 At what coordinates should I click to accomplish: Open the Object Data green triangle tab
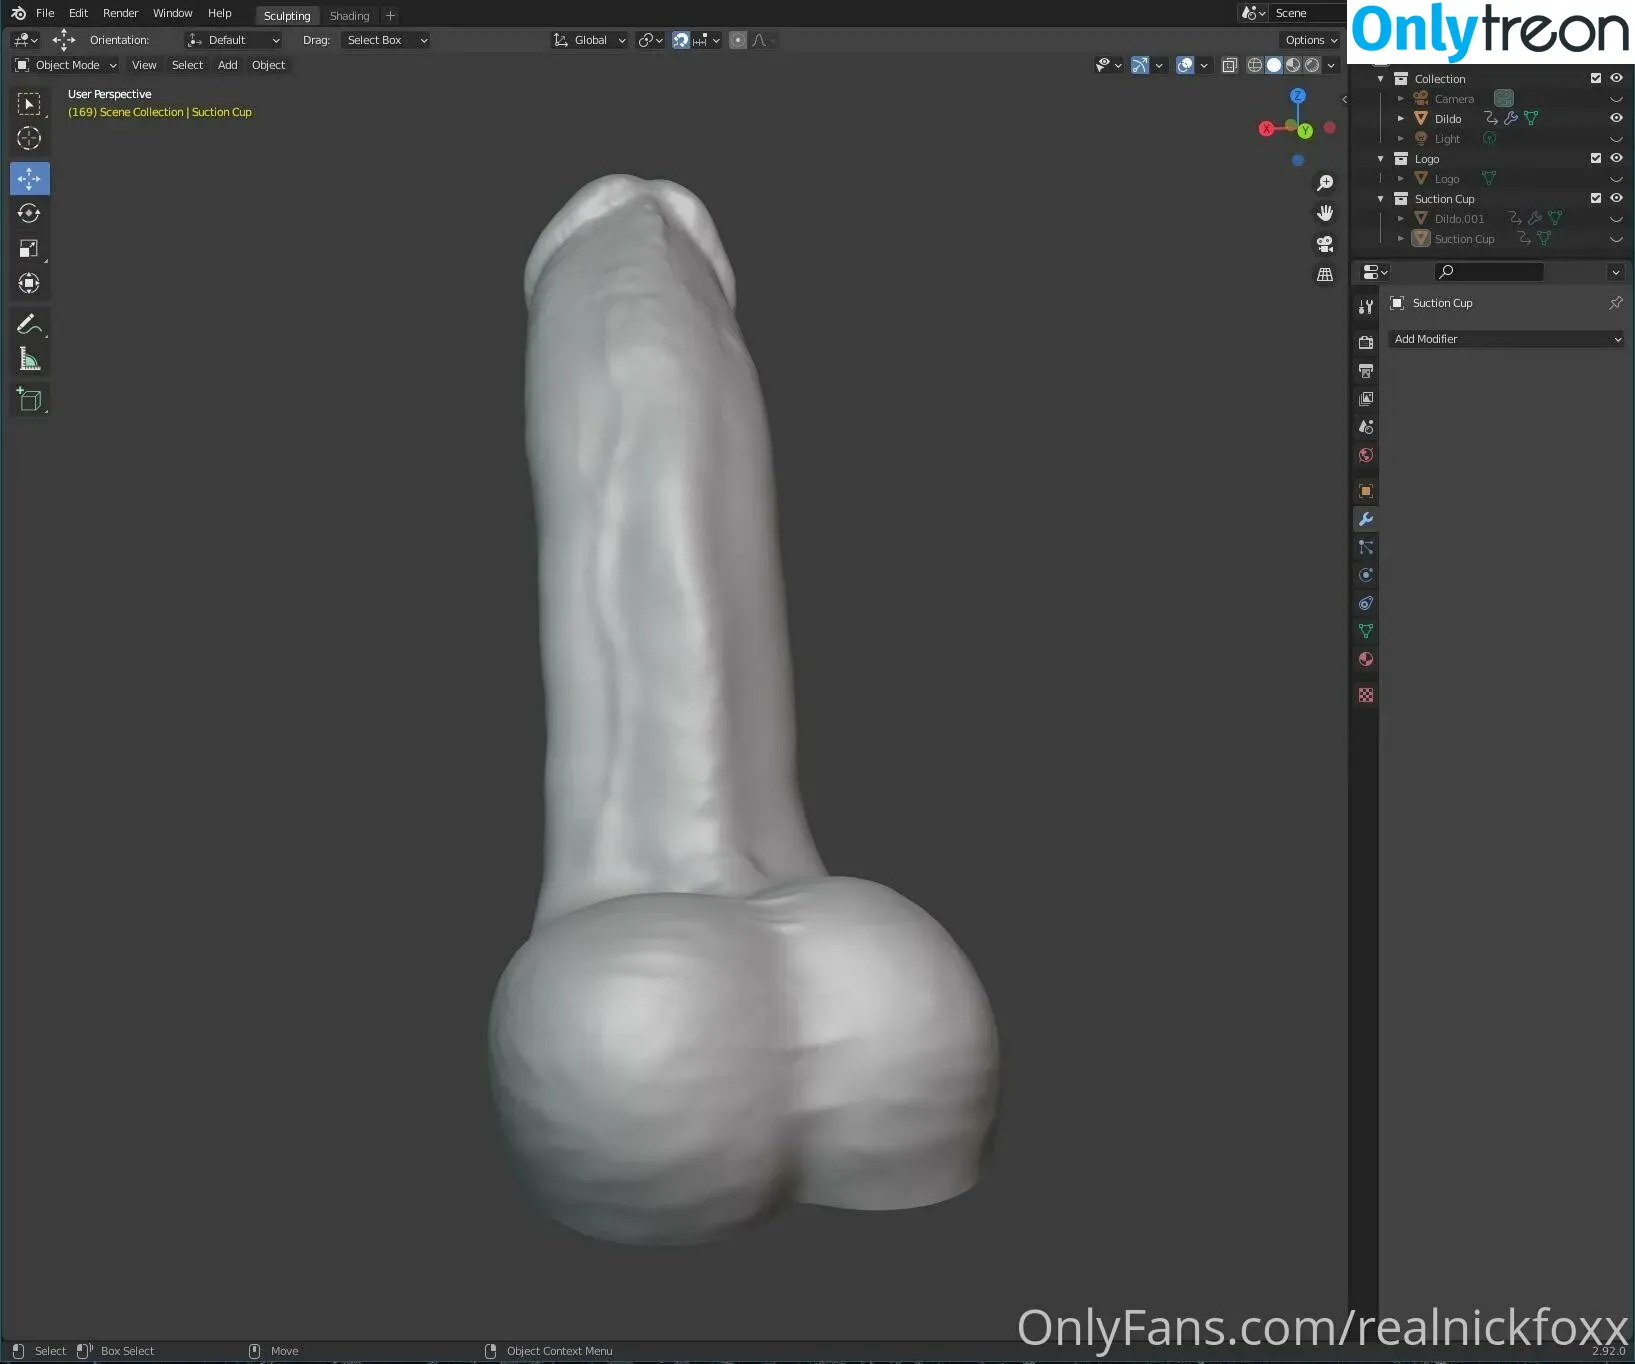coord(1366,631)
